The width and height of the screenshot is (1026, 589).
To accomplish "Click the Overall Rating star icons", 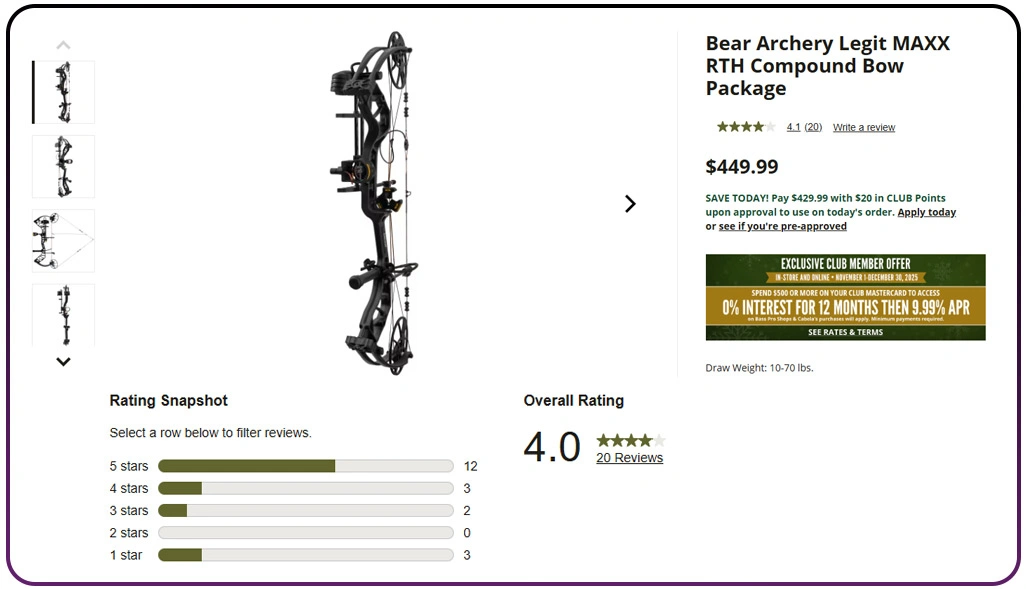I will tap(630, 440).
